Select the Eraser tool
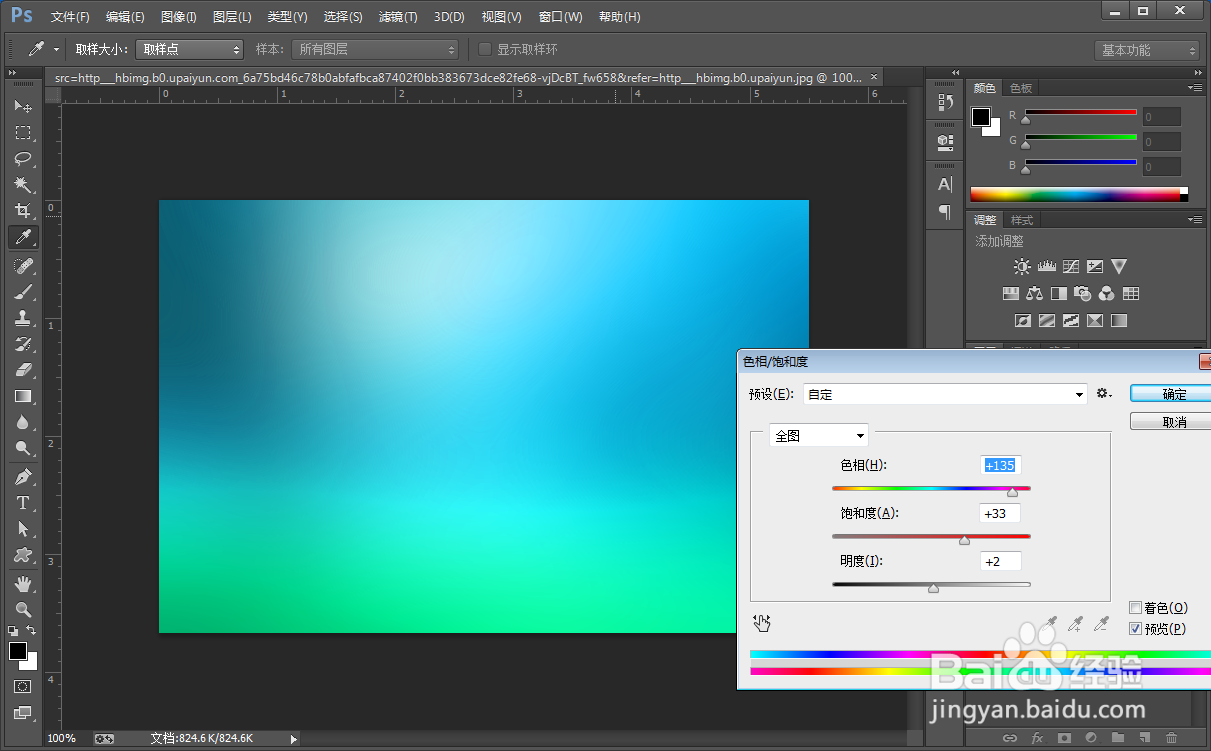 tap(23, 370)
